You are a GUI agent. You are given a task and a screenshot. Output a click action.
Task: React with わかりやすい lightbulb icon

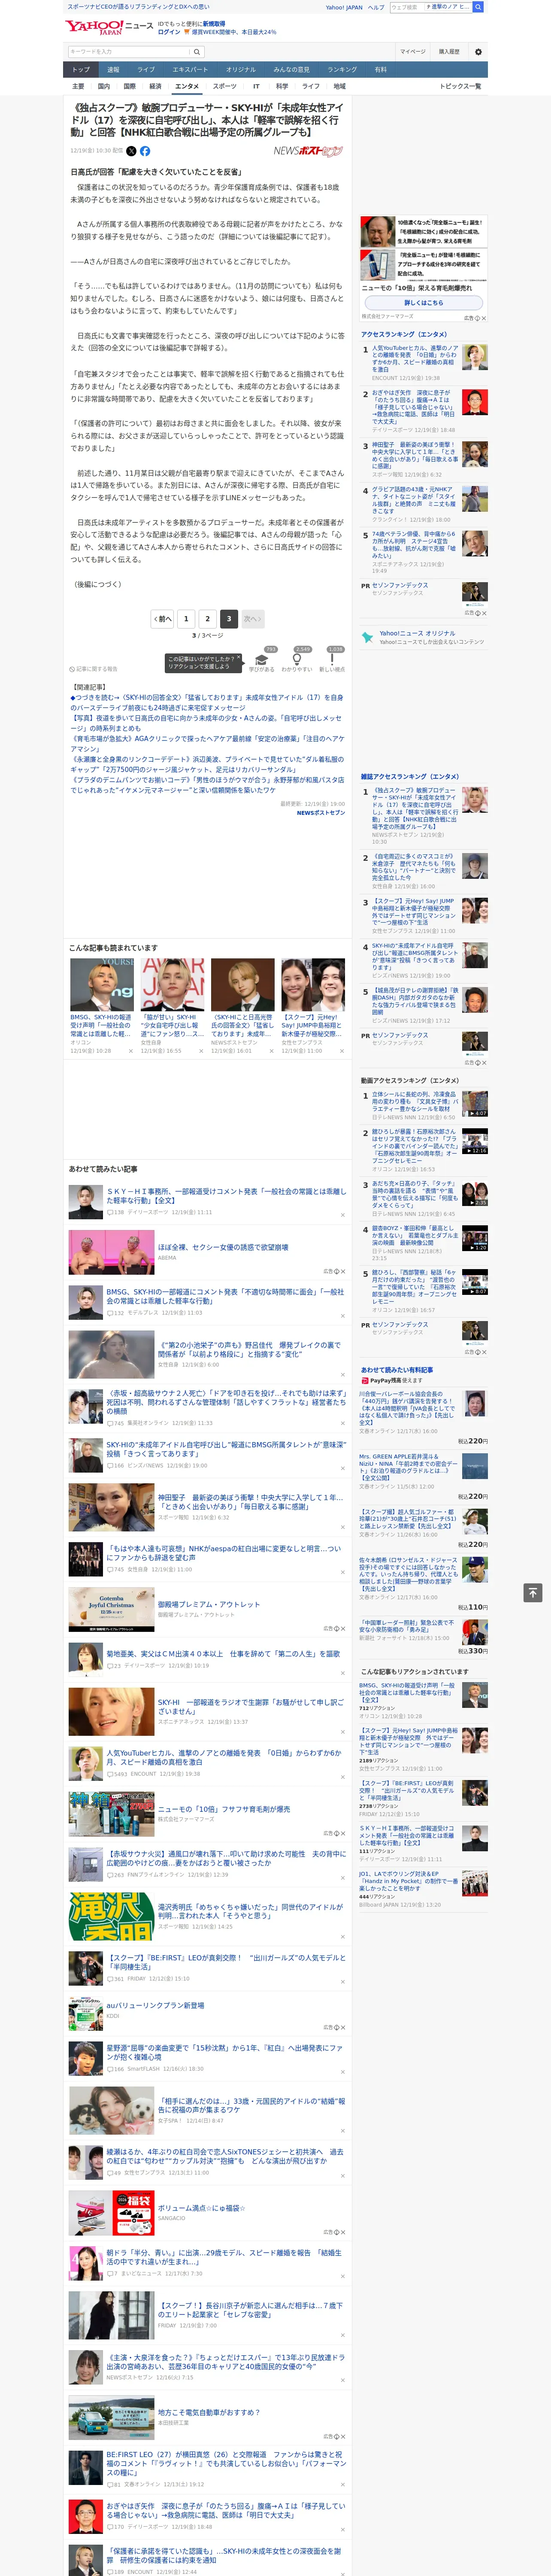click(296, 660)
